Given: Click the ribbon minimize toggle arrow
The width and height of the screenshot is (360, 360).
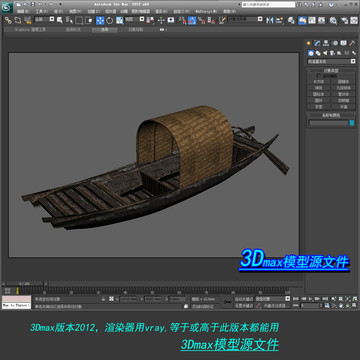Looking at the screenshot, I should 163,30.
